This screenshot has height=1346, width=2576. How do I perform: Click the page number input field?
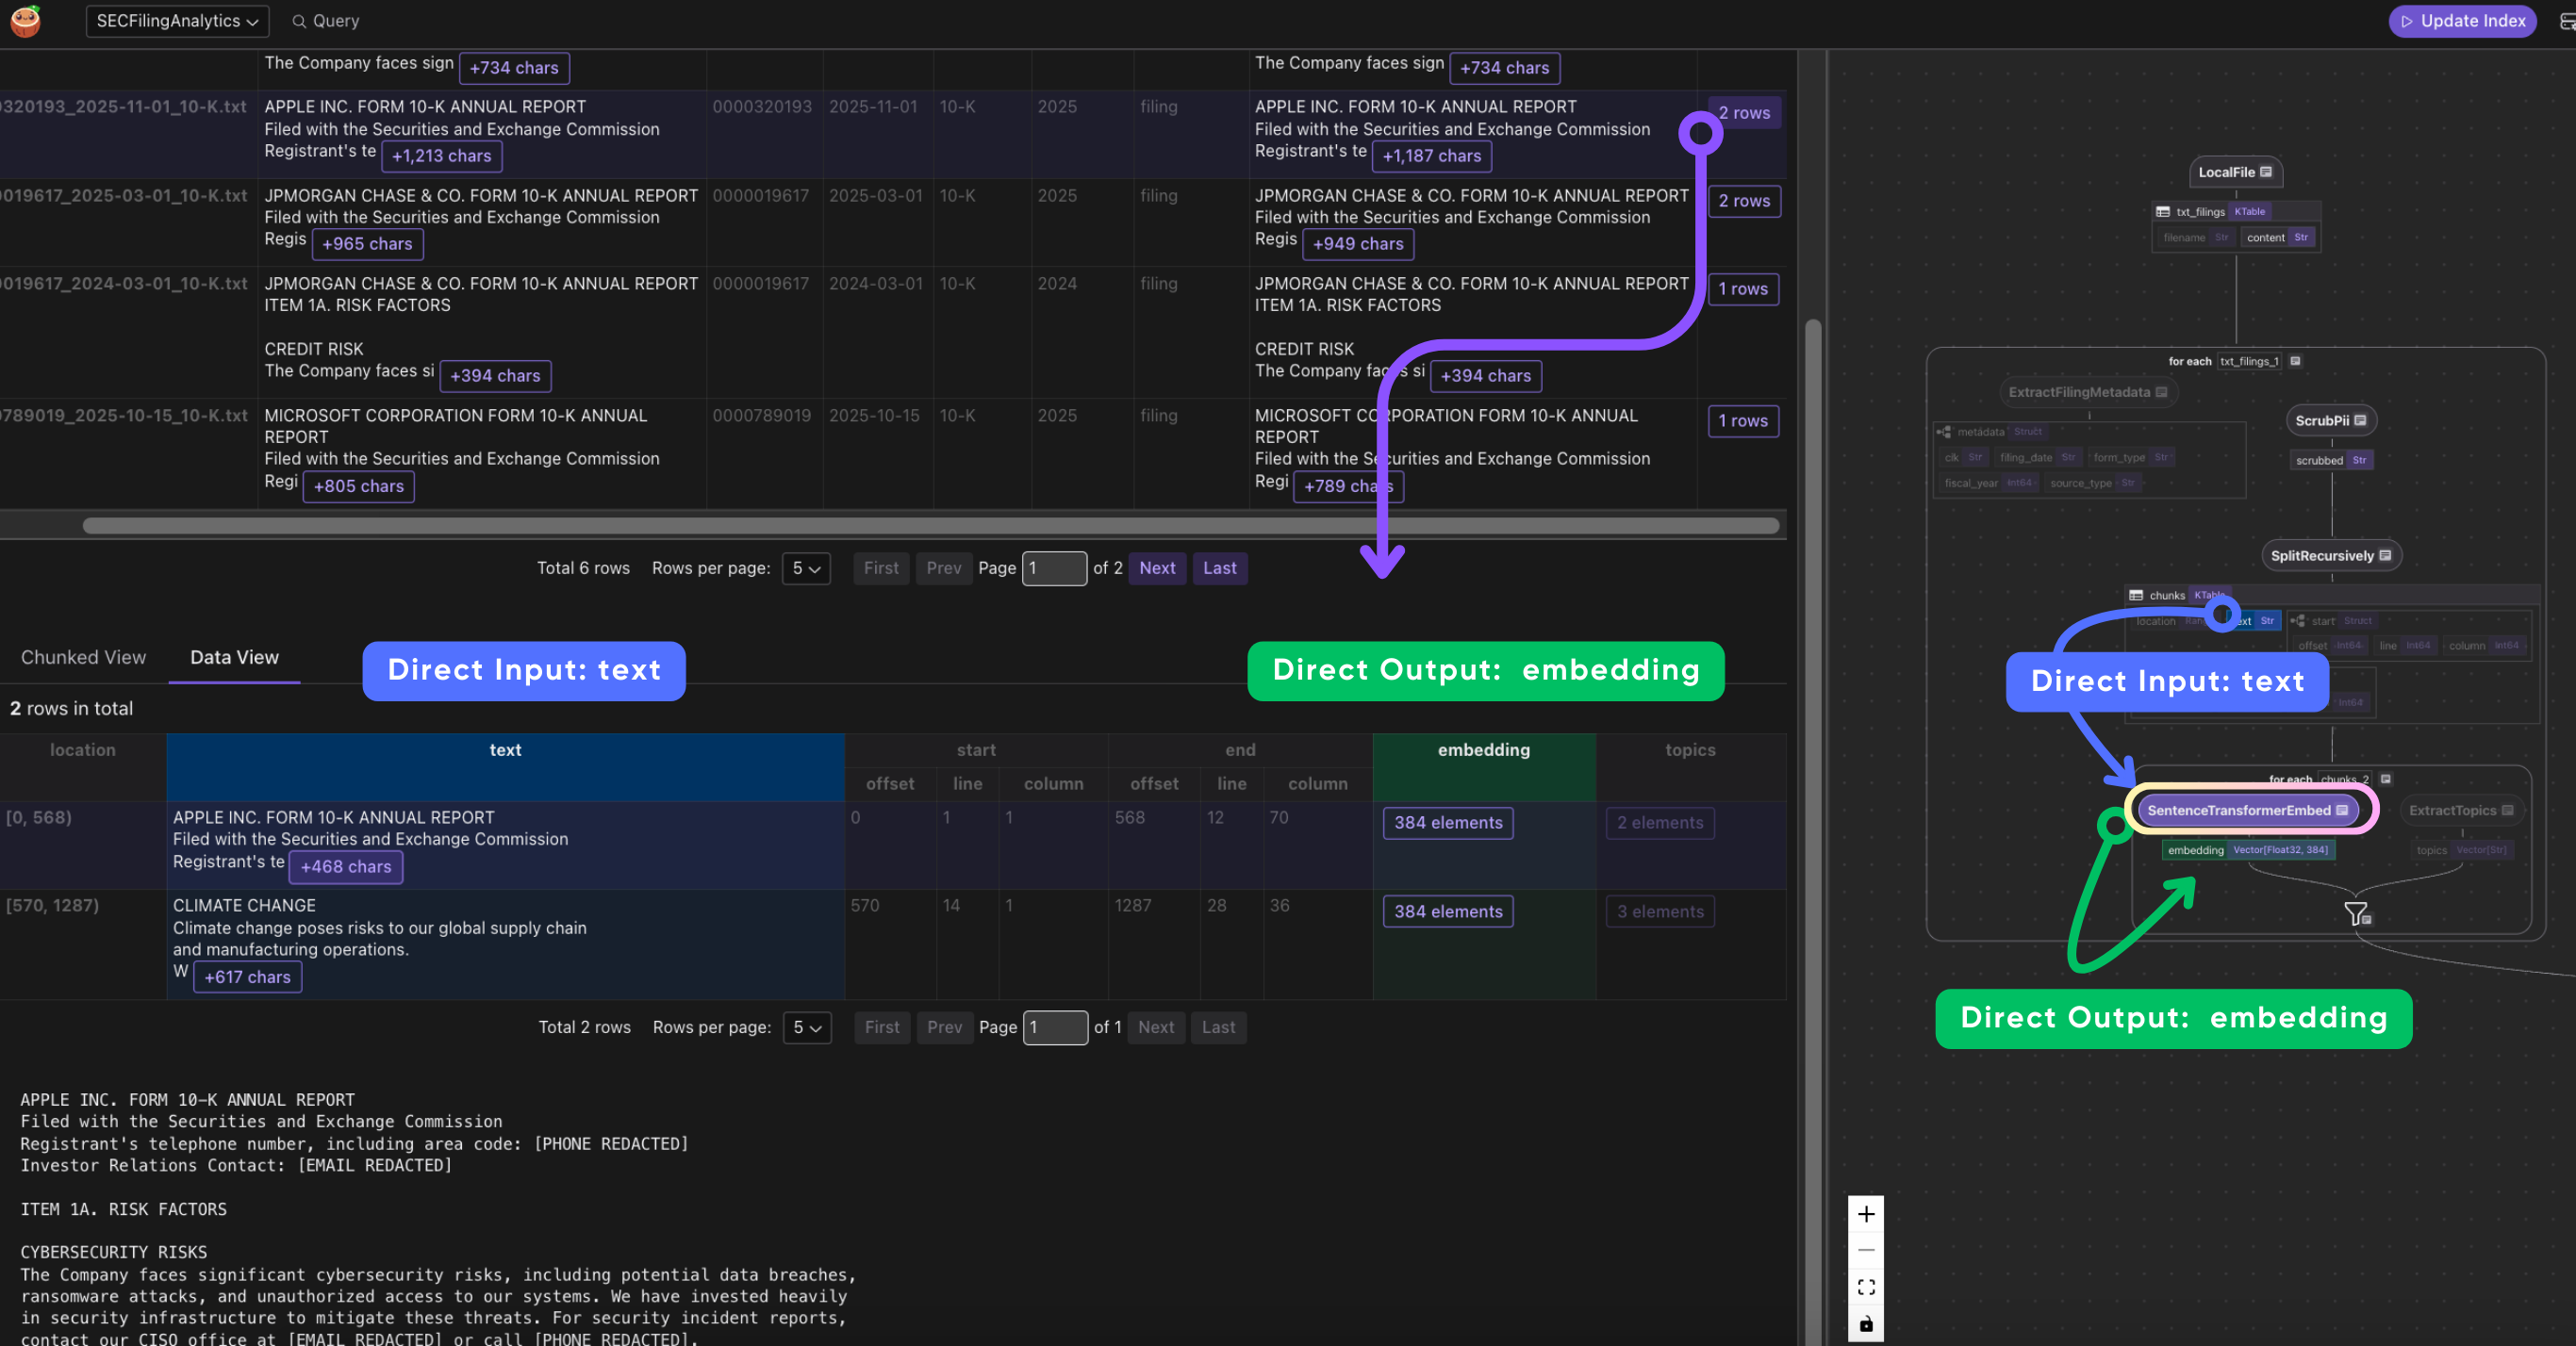[1055, 568]
